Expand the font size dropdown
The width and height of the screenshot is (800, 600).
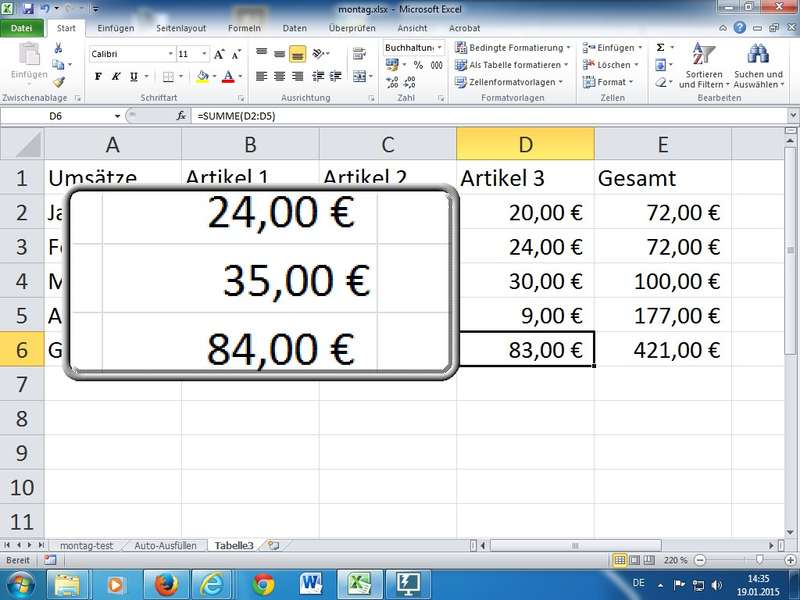pyautogui.click(x=204, y=54)
